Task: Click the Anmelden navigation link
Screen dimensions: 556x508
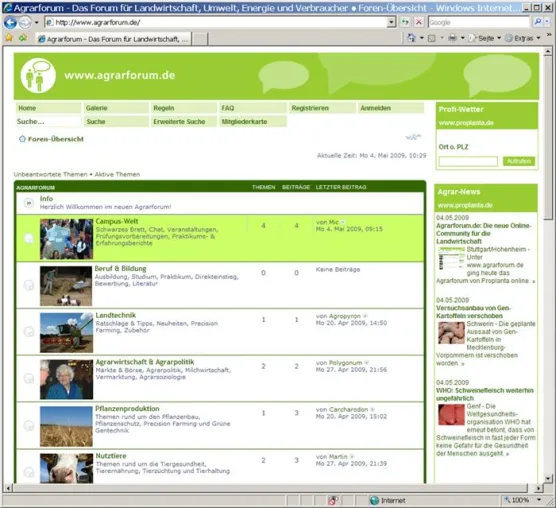Action: [391, 108]
